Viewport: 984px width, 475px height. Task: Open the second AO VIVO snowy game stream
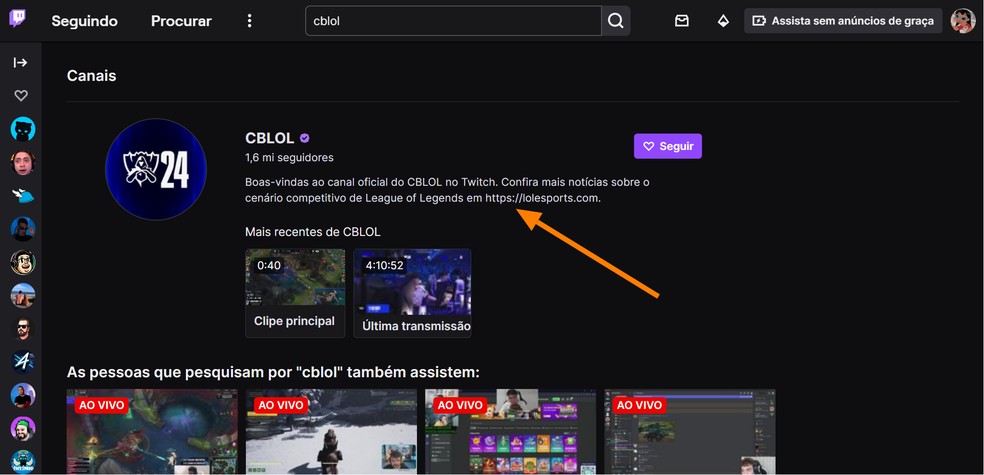point(331,432)
